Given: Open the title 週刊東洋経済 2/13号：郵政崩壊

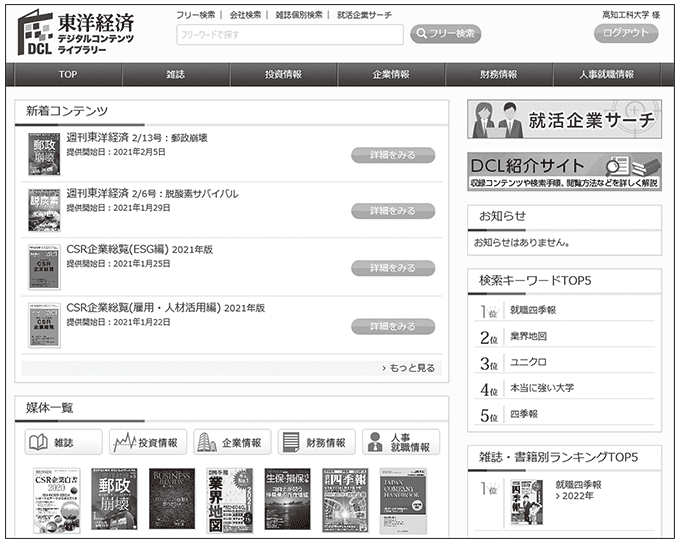Looking at the screenshot, I should [137, 138].
